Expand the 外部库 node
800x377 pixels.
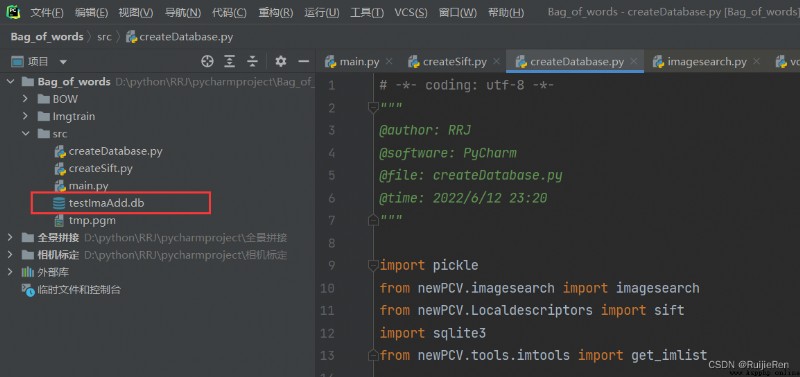pyautogui.click(x=10, y=272)
